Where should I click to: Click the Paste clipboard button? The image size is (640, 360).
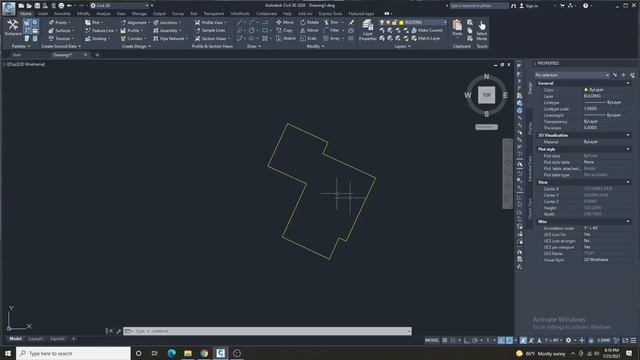[457, 28]
